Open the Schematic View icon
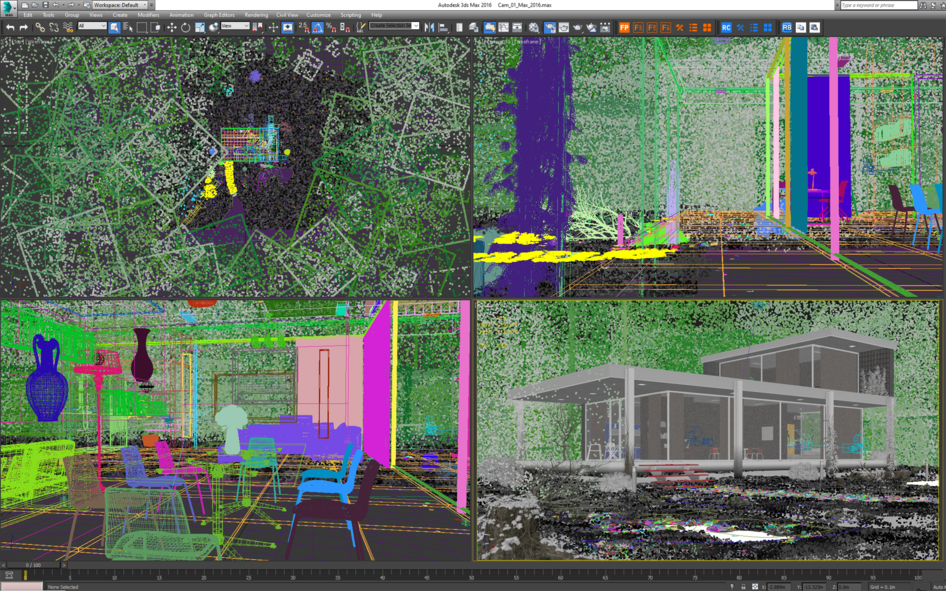The height and width of the screenshot is (591, 946). click(x=517, y=27)
